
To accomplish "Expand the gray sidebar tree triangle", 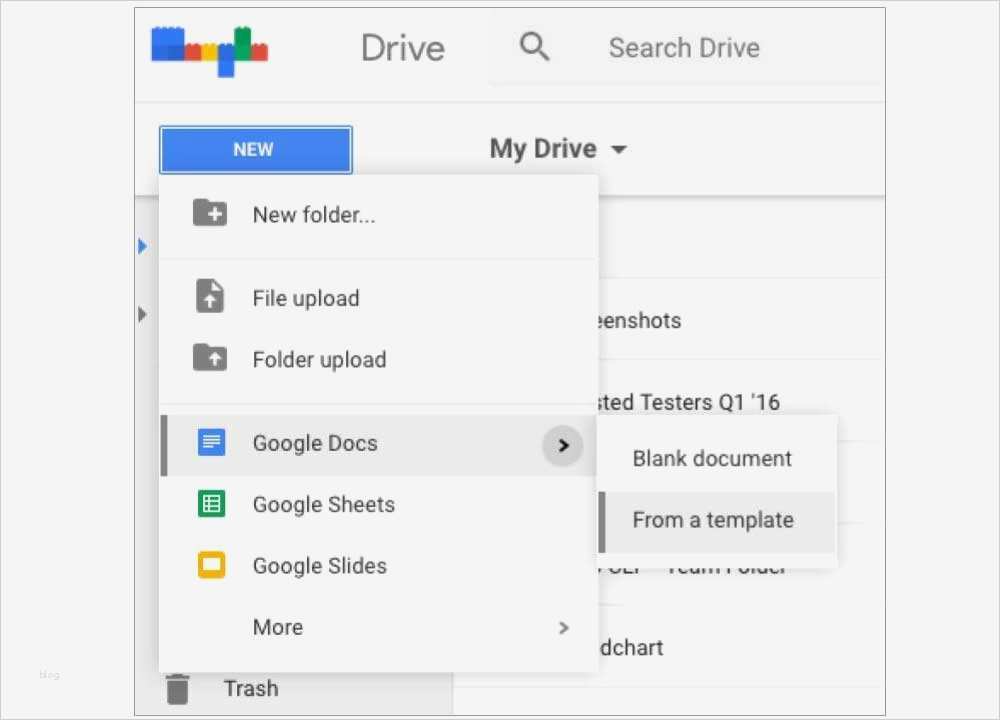I will click(143, 314).
